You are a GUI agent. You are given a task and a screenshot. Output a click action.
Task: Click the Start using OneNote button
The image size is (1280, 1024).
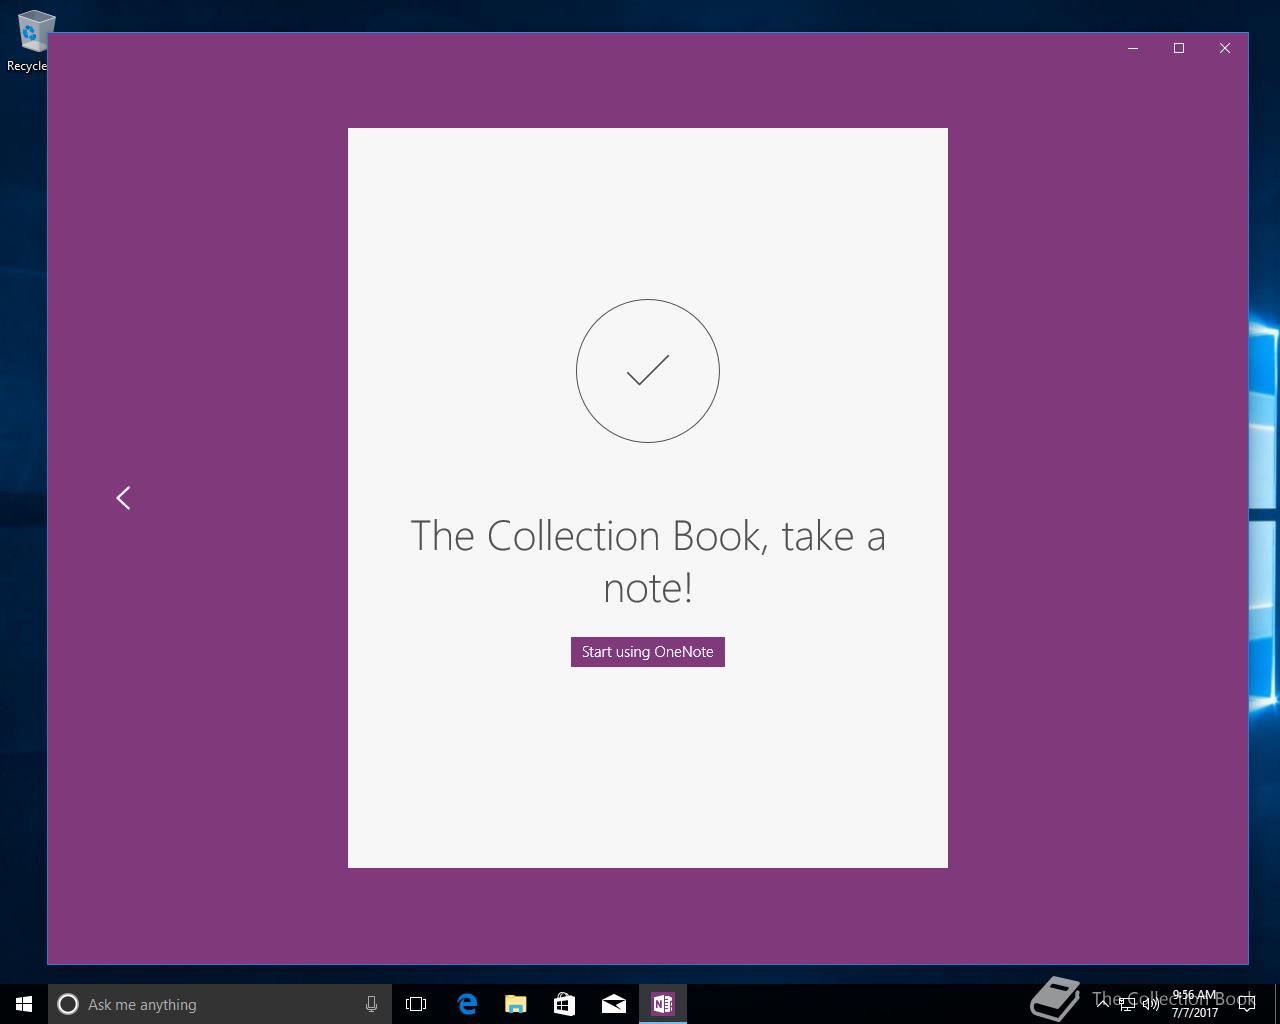coord(647,652)
